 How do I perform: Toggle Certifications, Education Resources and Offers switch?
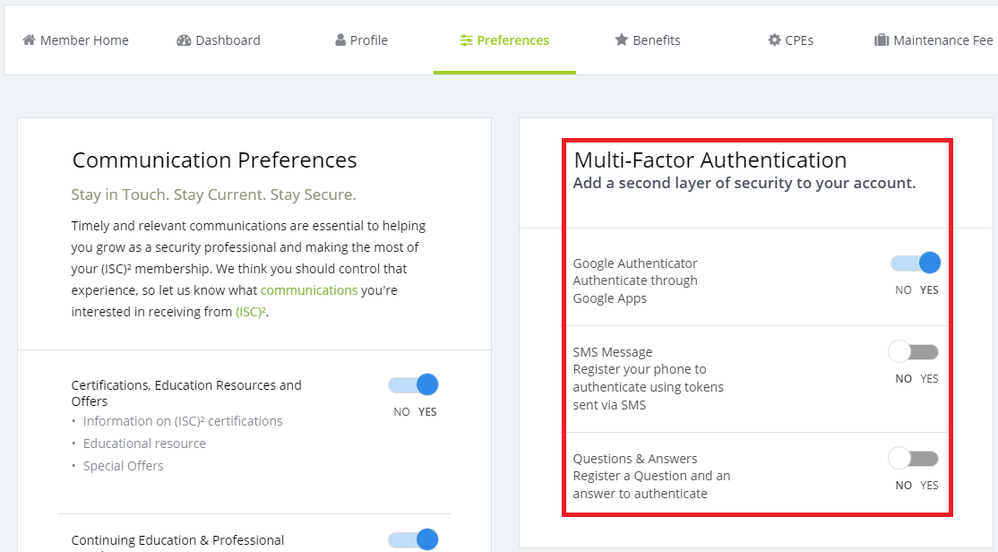tap(413, 385)
